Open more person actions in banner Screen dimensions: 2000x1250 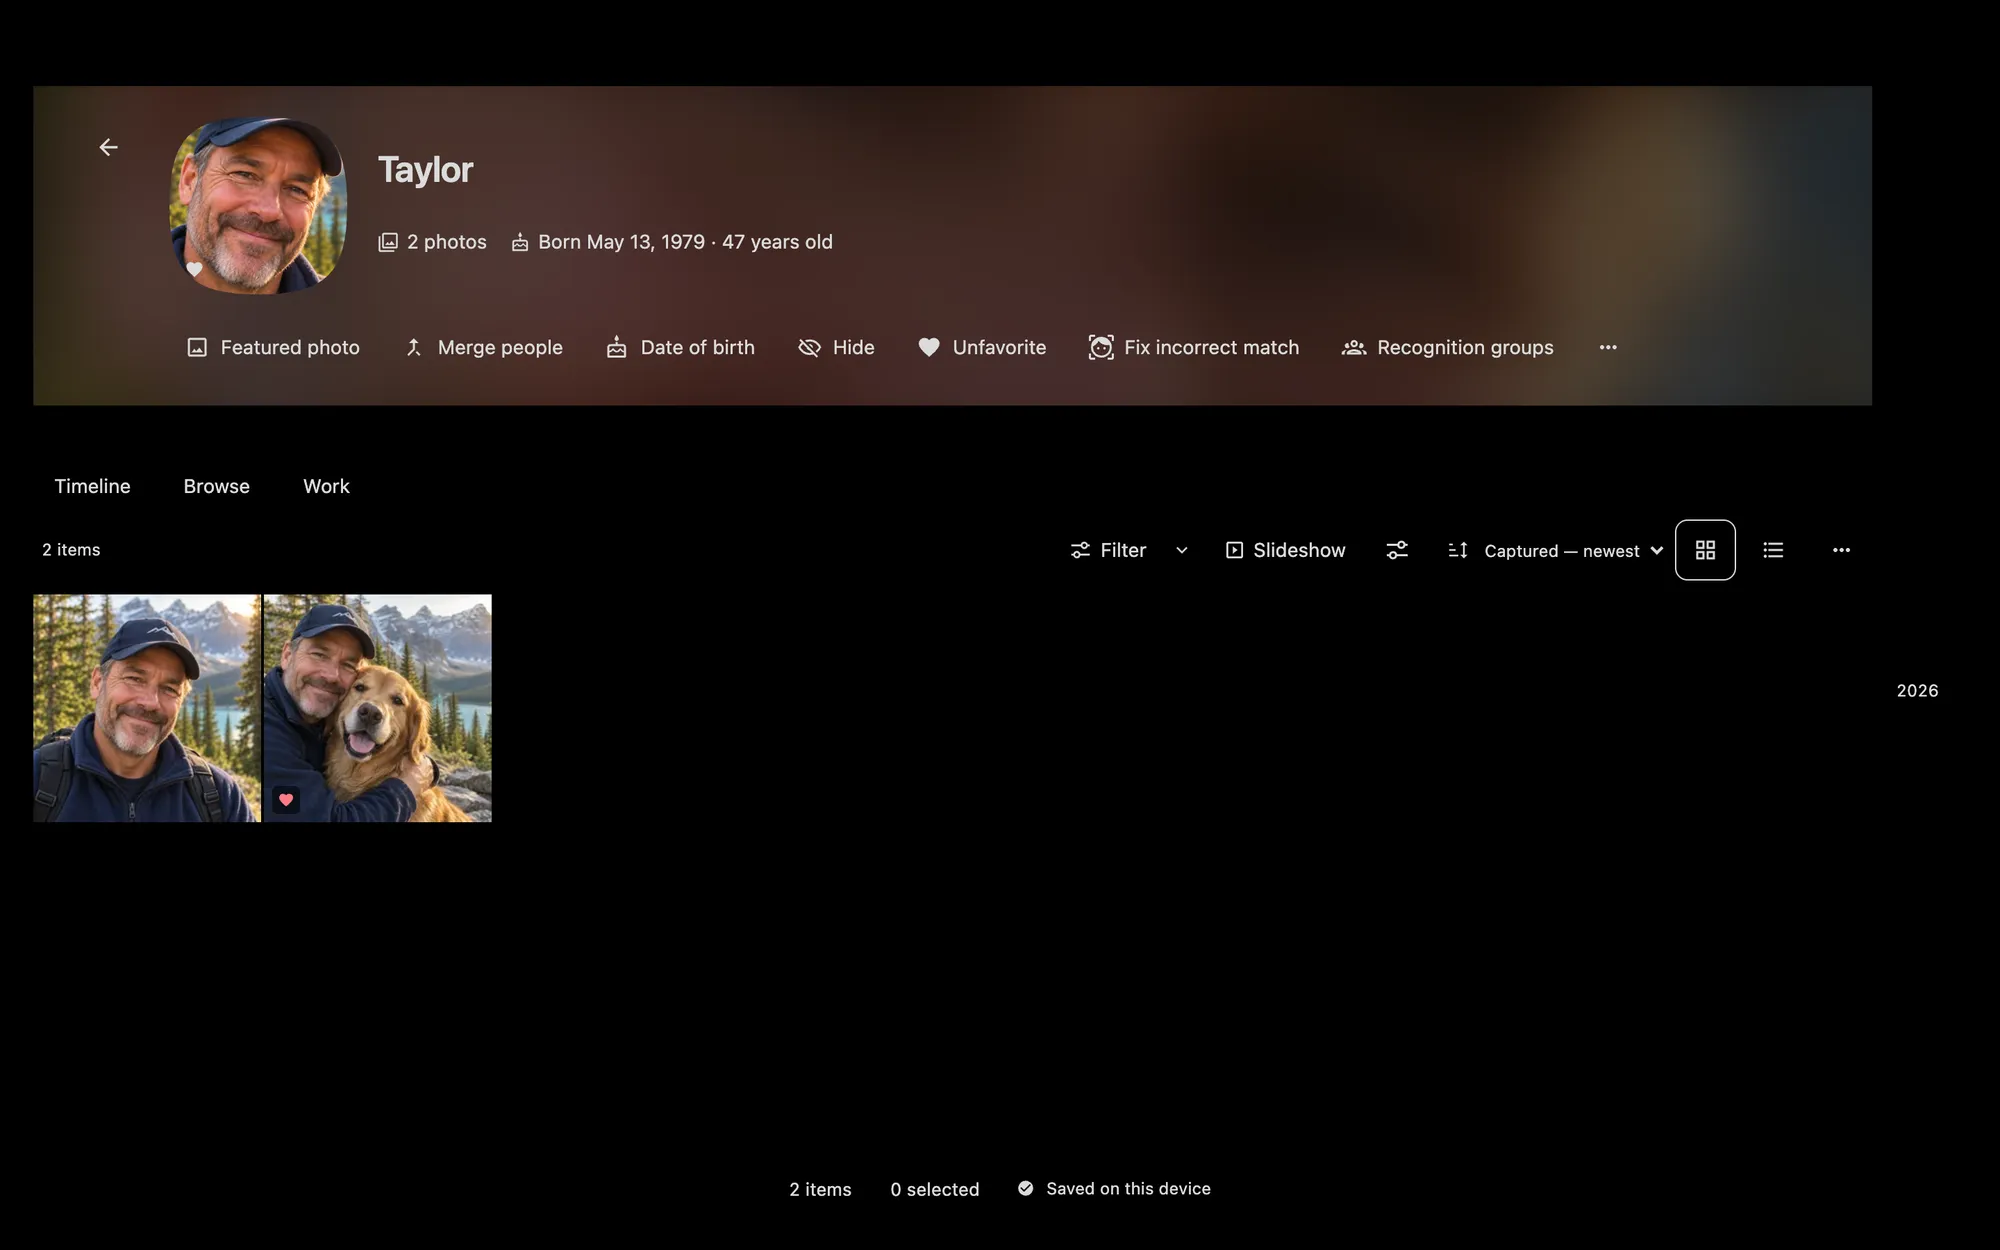pyautogui.click(x=1608, y=347)
